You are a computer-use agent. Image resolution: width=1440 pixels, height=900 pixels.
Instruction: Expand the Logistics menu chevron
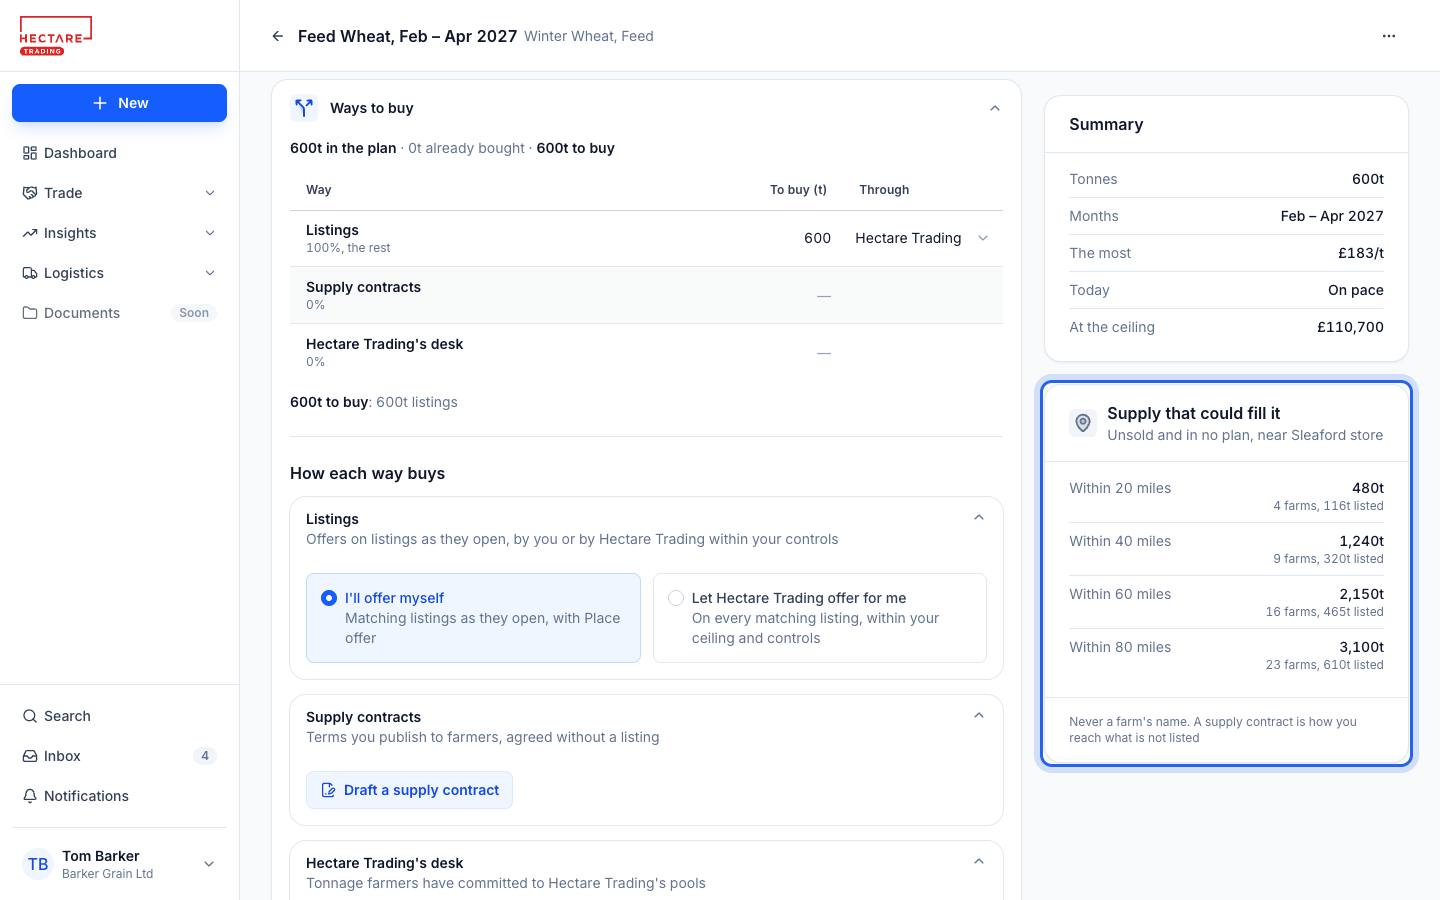[210, 273]
